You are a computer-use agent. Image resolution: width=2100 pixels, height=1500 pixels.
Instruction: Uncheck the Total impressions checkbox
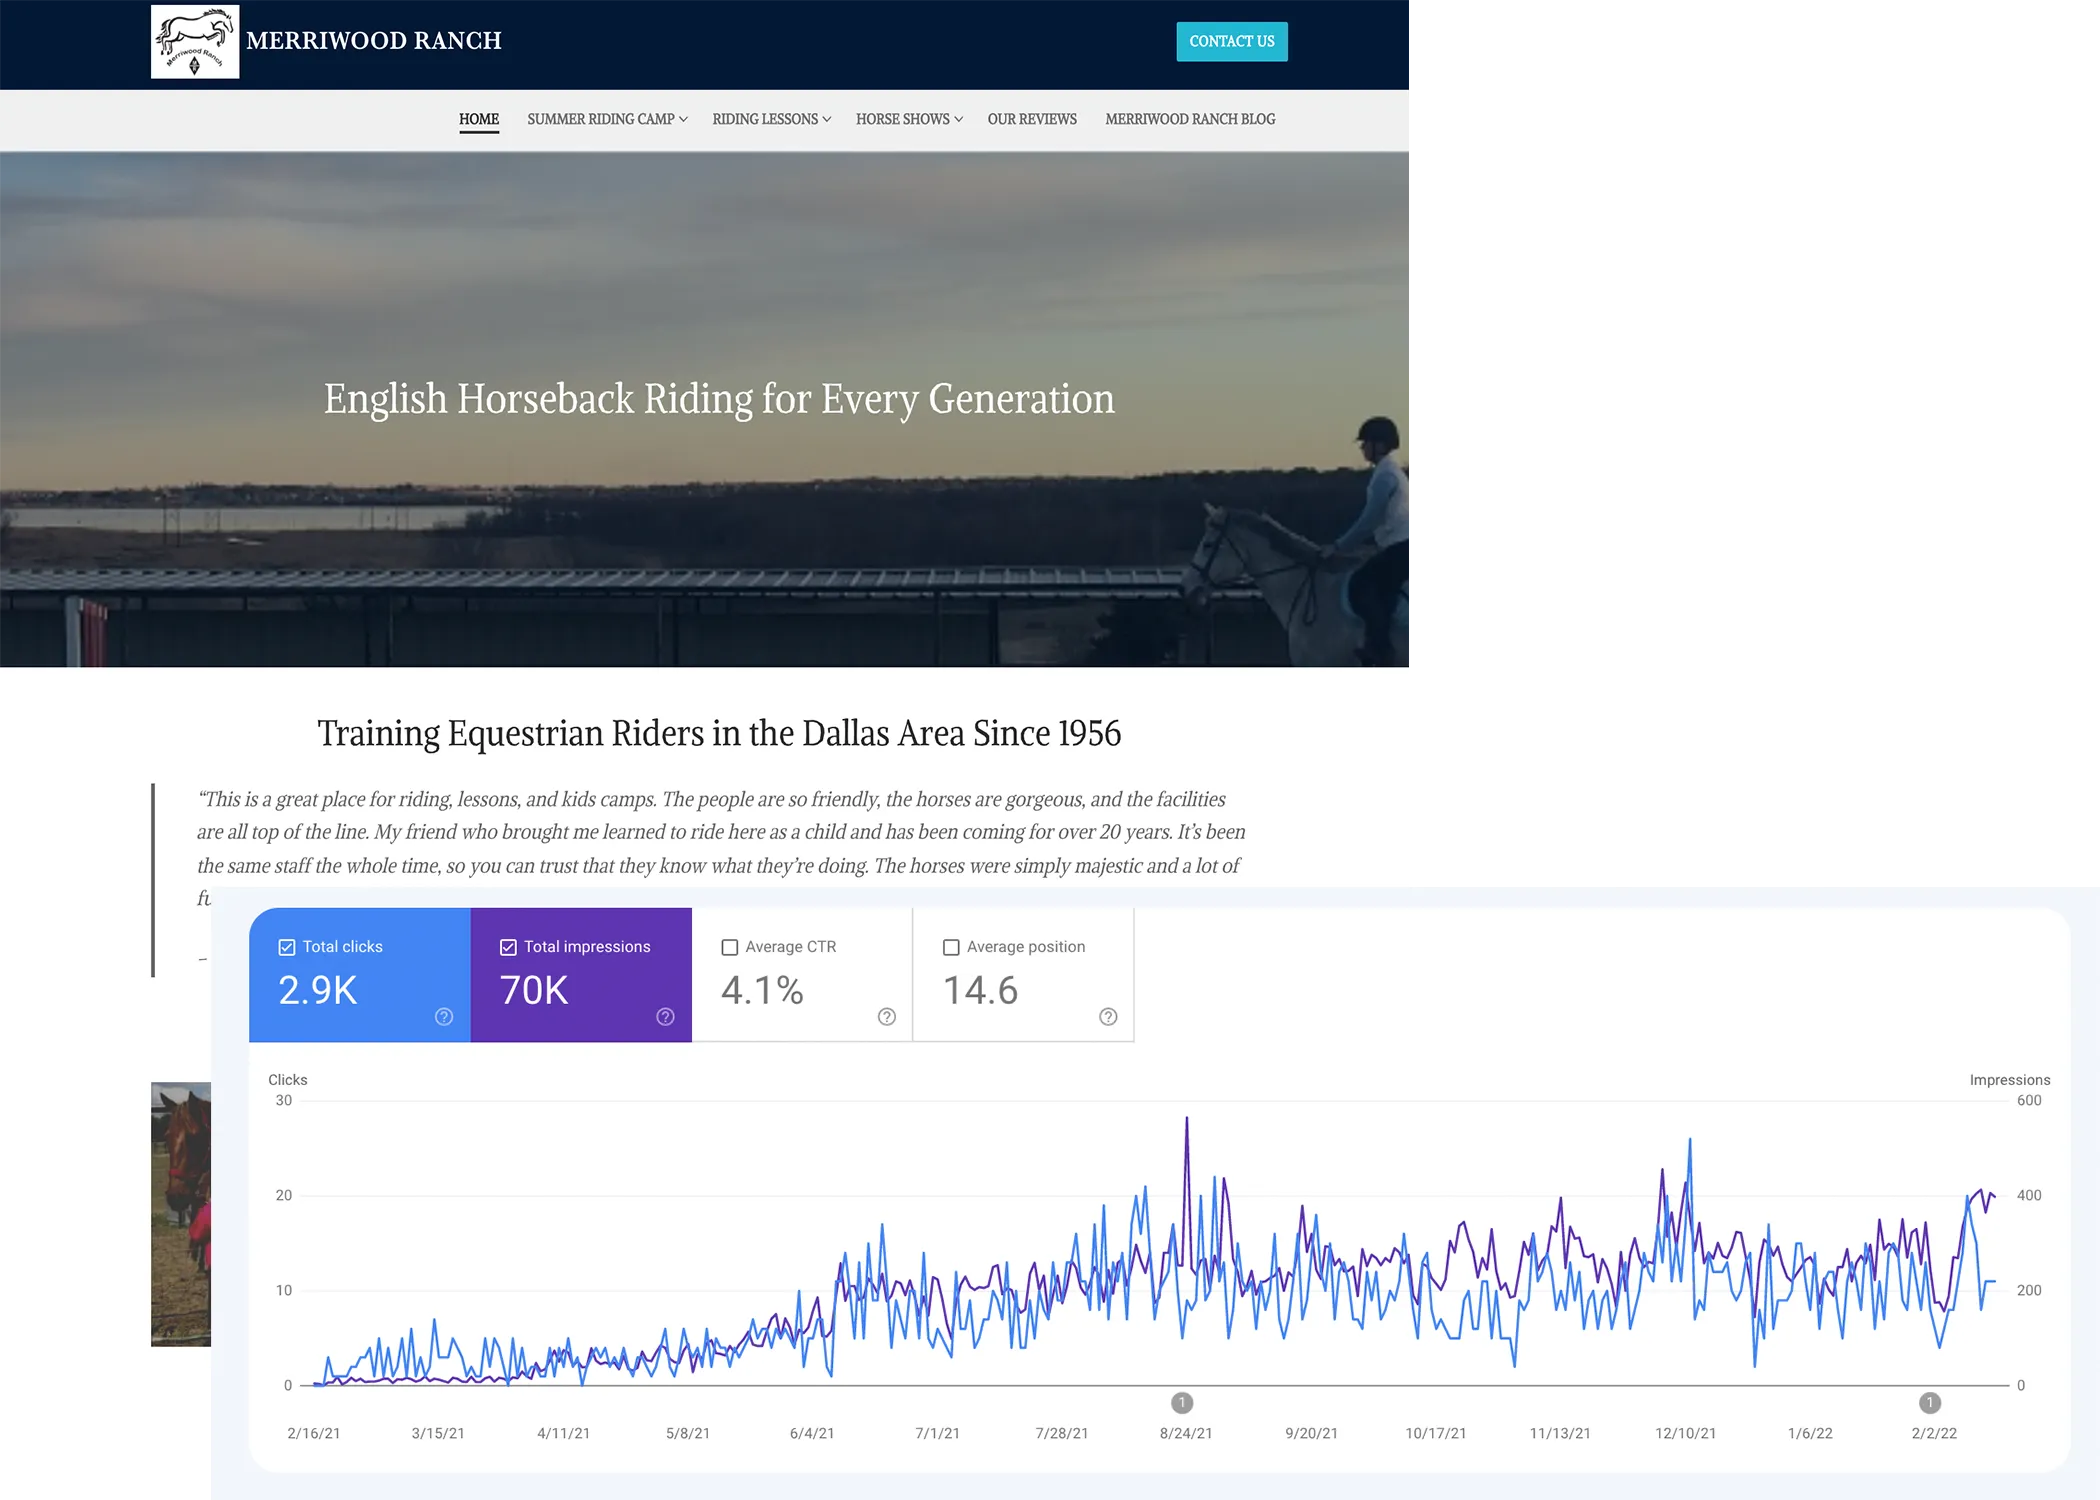508,947
